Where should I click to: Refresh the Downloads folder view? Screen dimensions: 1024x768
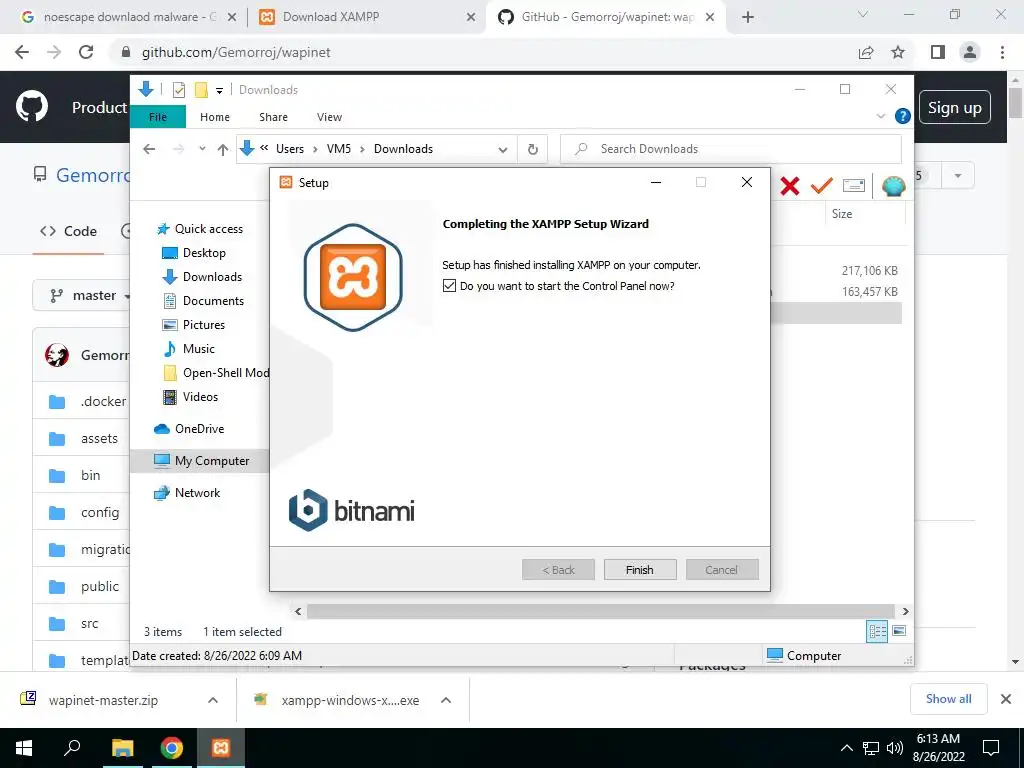tap(533, 150)
